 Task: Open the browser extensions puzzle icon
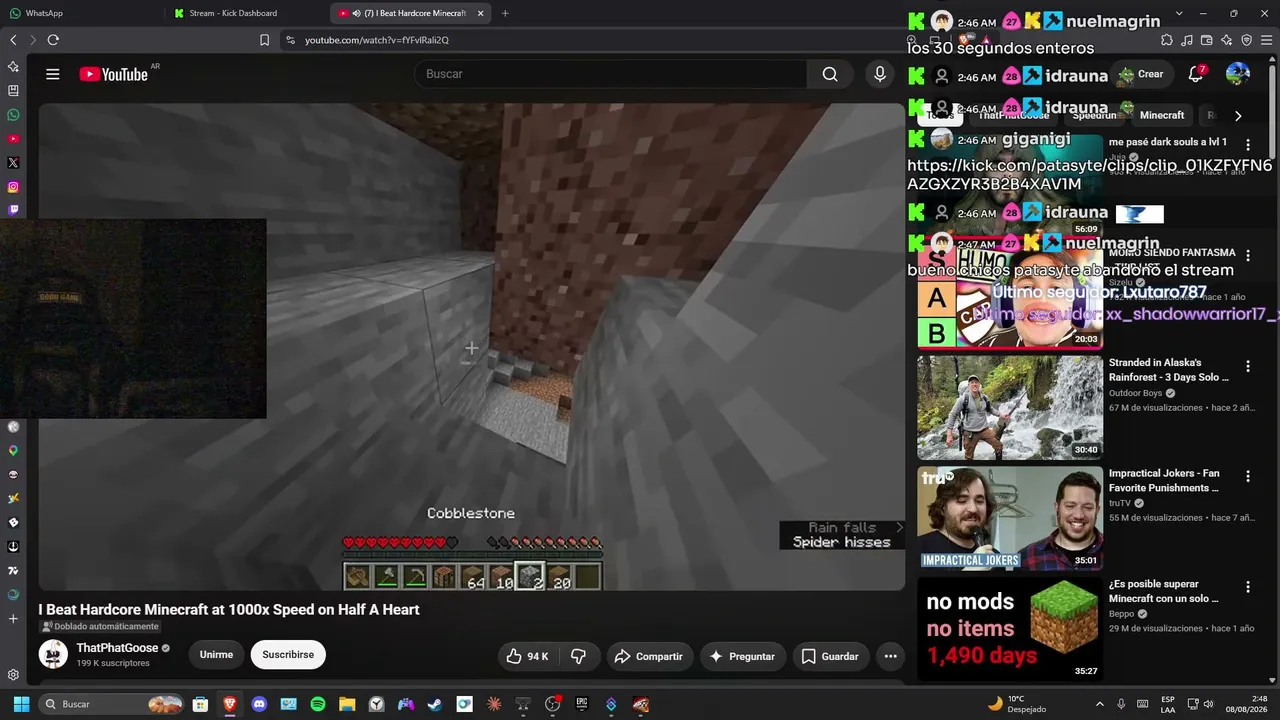(1167, 40)
